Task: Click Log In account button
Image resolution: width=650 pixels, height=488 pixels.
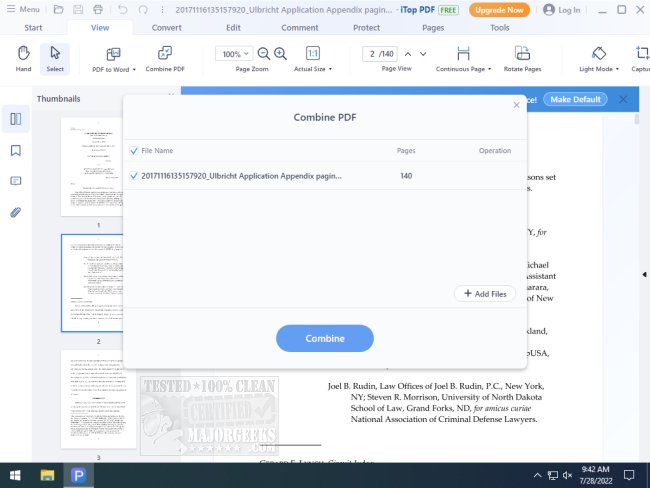Action: 562,10
